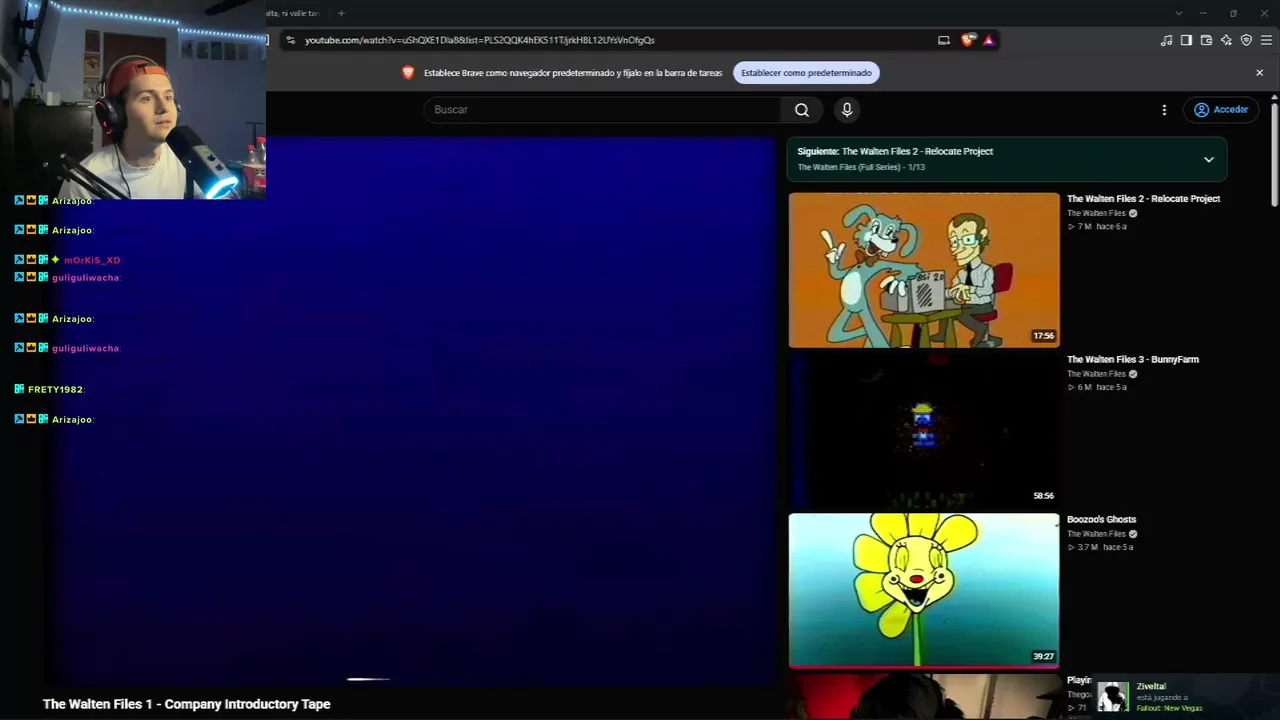This screenshot has width=1280, height=720.
Task: Click chat username mOrKiS_XD
Action: pos(91,260)
